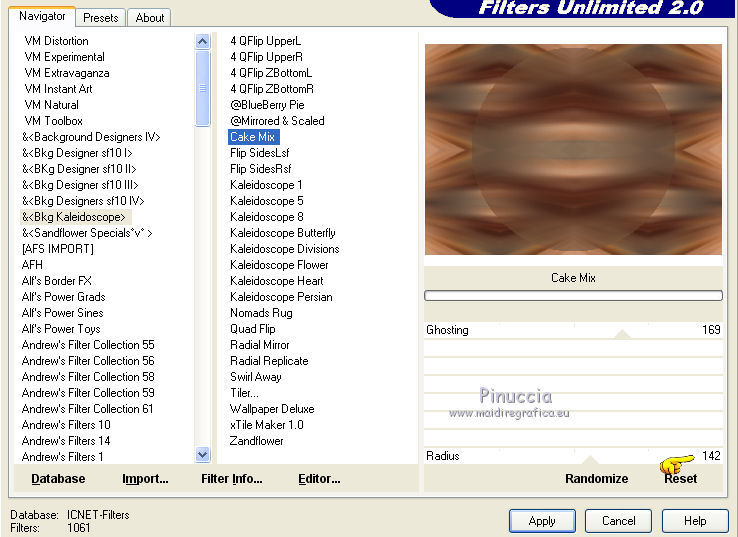Select the Navigator tab
Viewport: 738px width, 537px height.
pyautogui.click(x=42, y=16)
